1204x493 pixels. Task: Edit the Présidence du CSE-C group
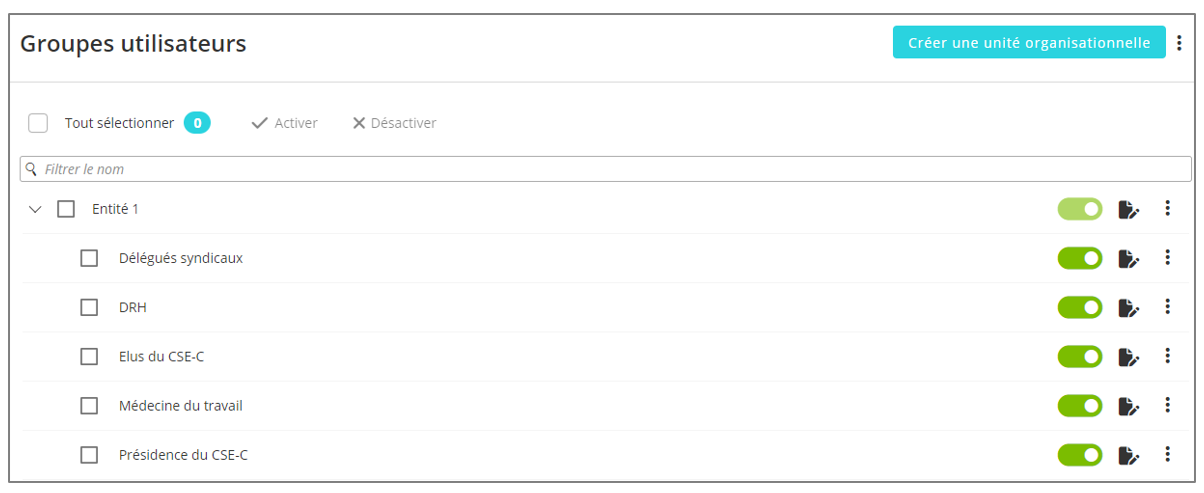coord(1128,455)
